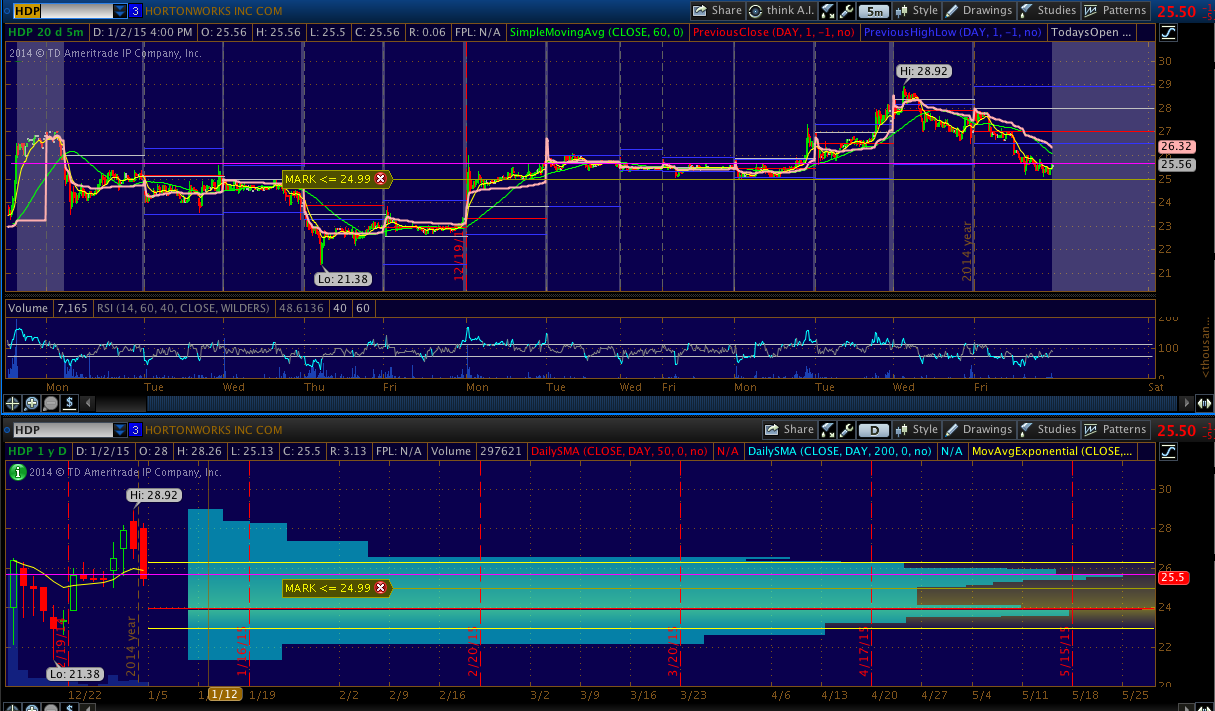Click the zoom out magnifier icon
This screenshot has height=711, width=1215.
point(50,403)
